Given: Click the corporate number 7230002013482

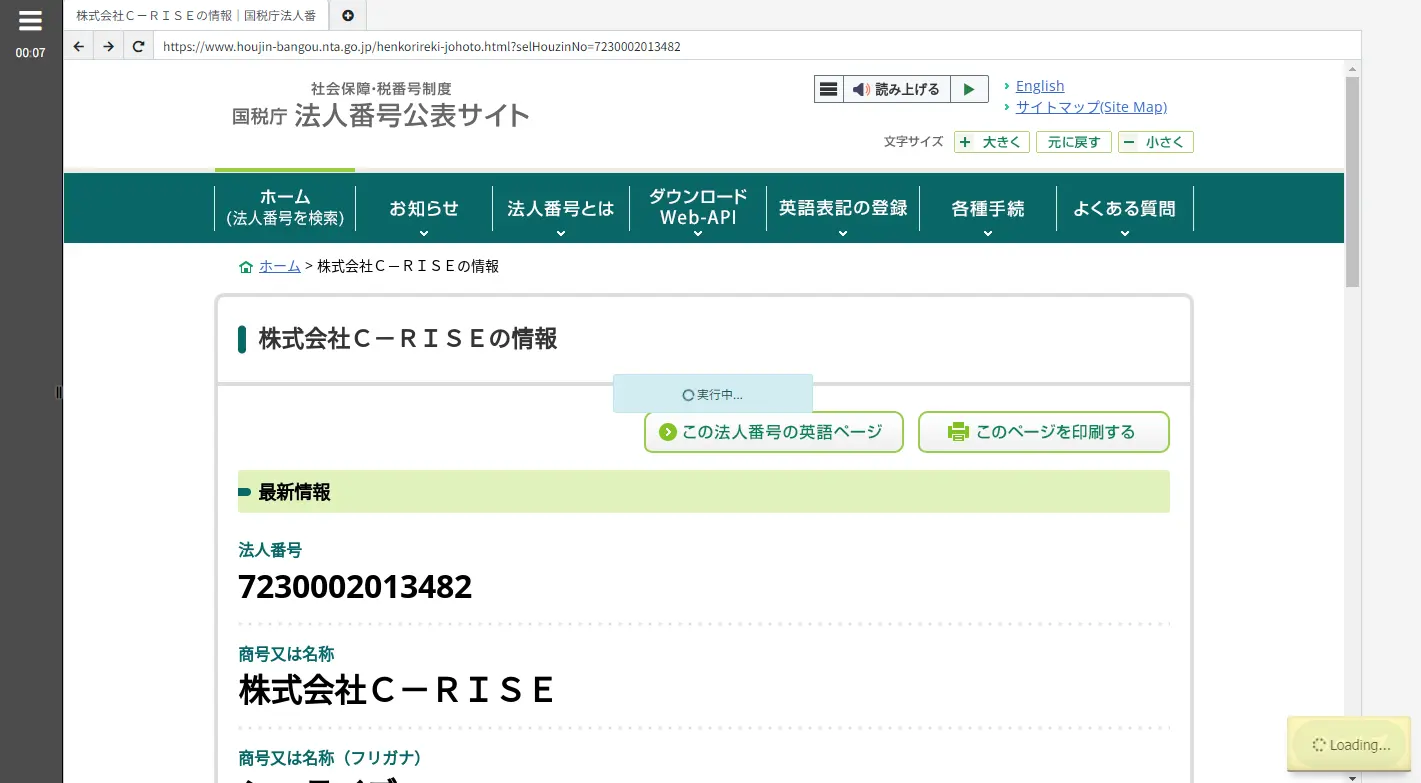Looking at the screenshot, I should click(x=355, y=587).
